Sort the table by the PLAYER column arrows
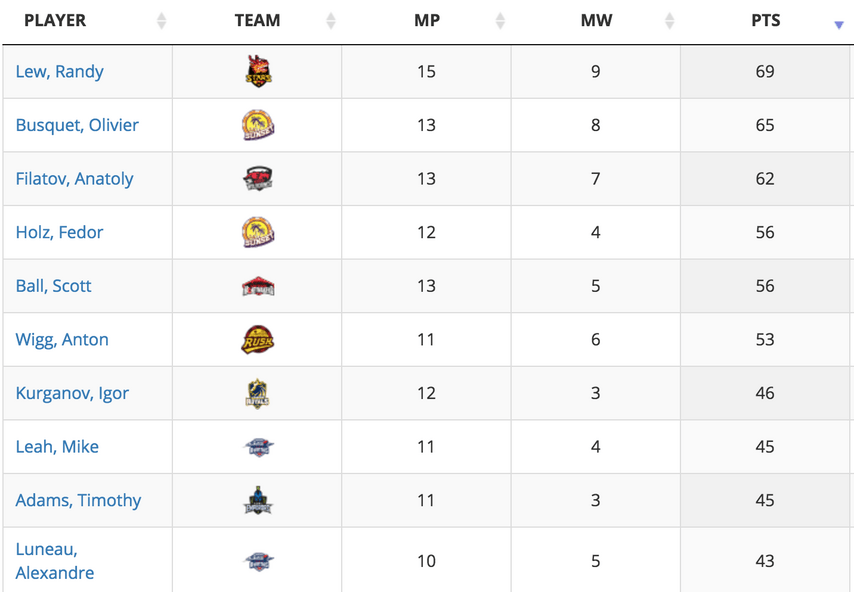854x592 pixels. 161,21
